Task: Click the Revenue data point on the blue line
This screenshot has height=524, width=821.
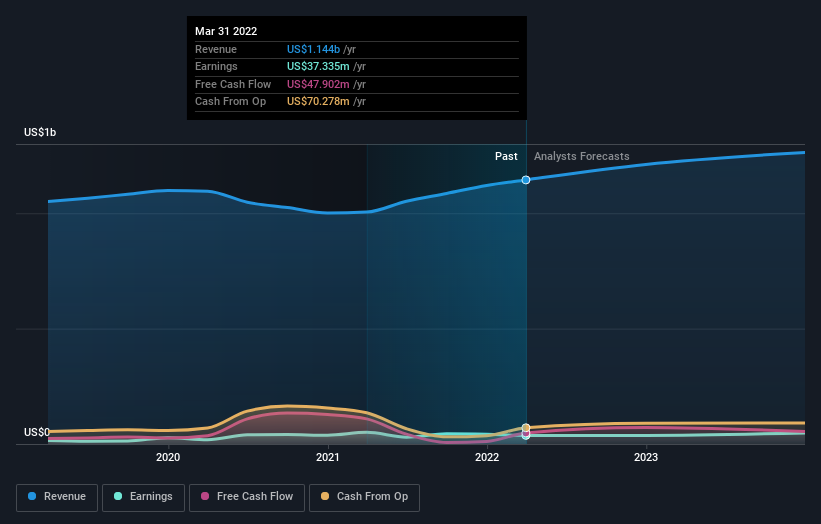Action: click(526, 180)
